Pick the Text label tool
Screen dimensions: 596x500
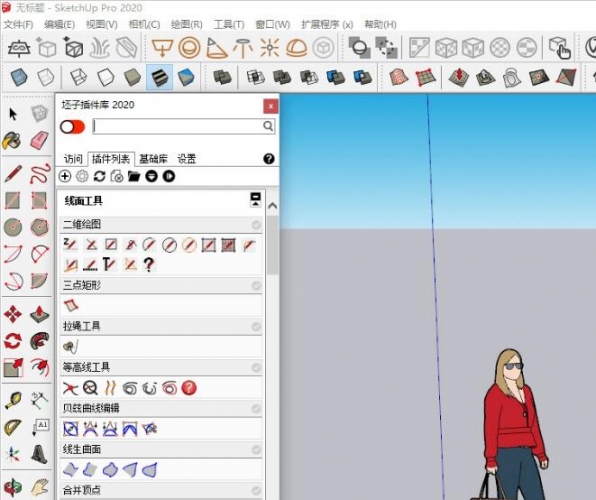40,427
